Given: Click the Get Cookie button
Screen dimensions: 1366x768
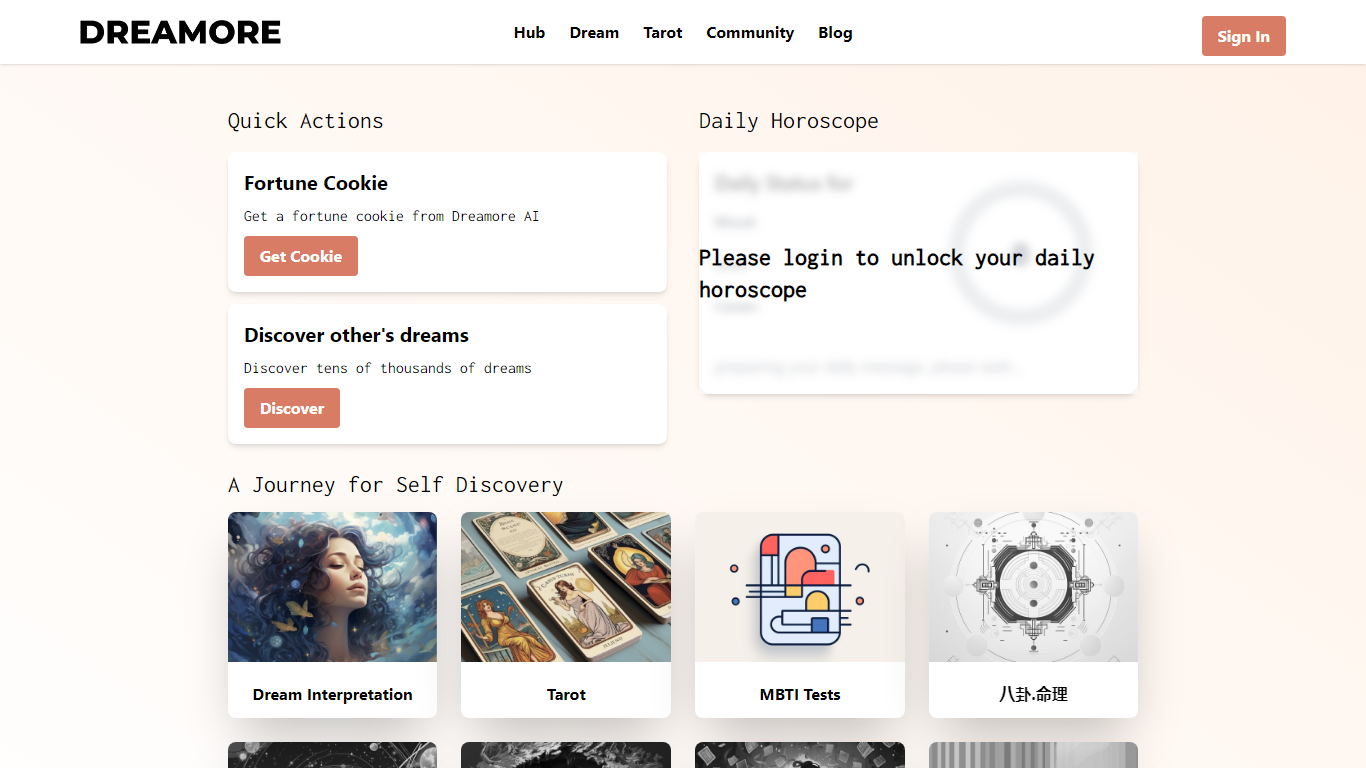Looking at the screenshot, I should click(301, 256).
